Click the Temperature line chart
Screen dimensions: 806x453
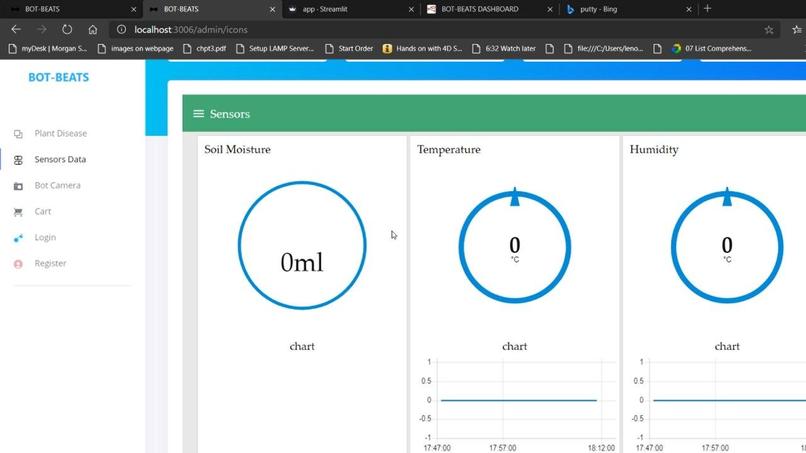(x=519, y=405)
